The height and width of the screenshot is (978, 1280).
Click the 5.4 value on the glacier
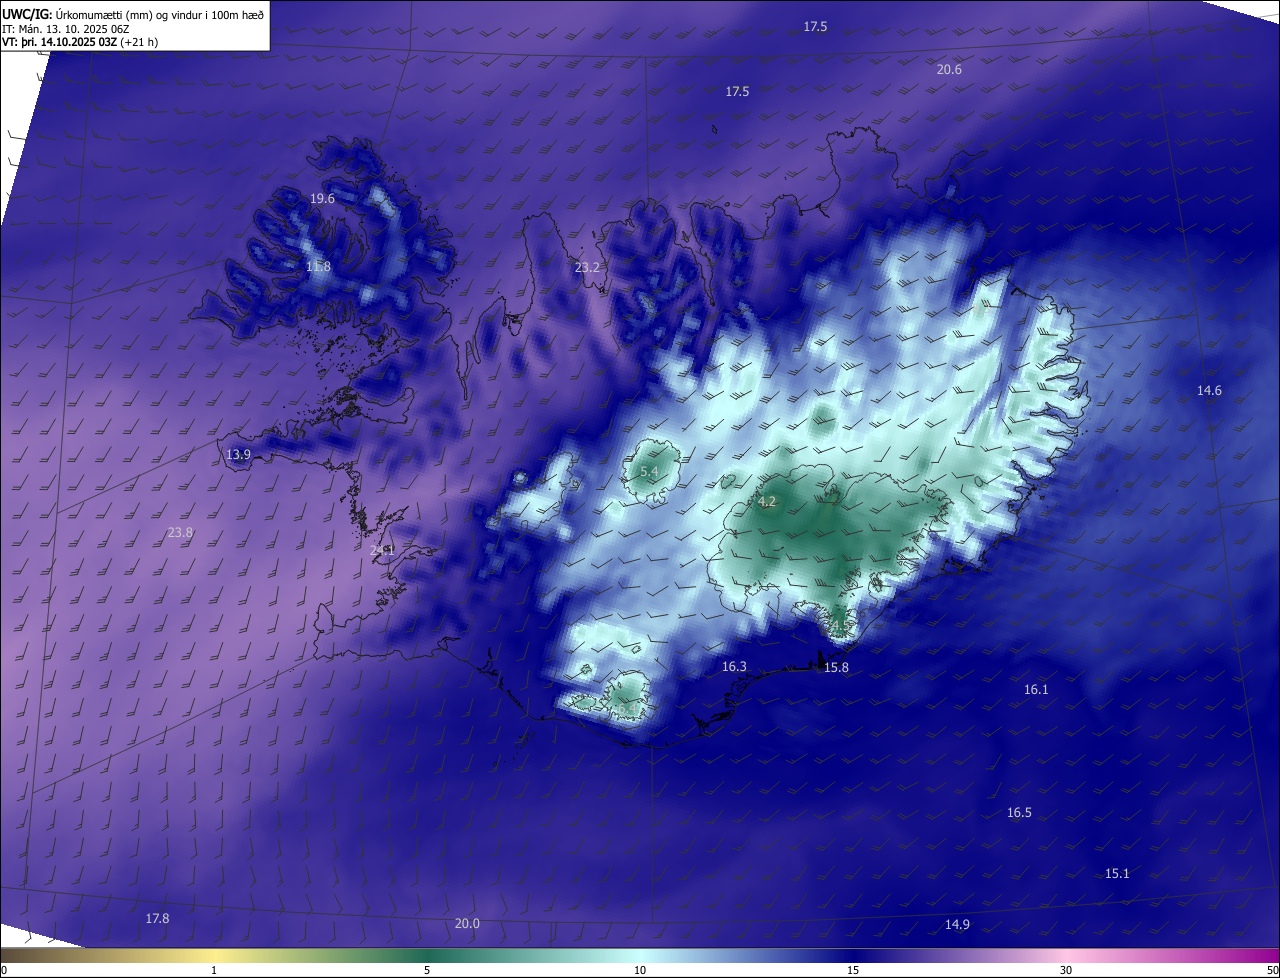coord(649,472)
